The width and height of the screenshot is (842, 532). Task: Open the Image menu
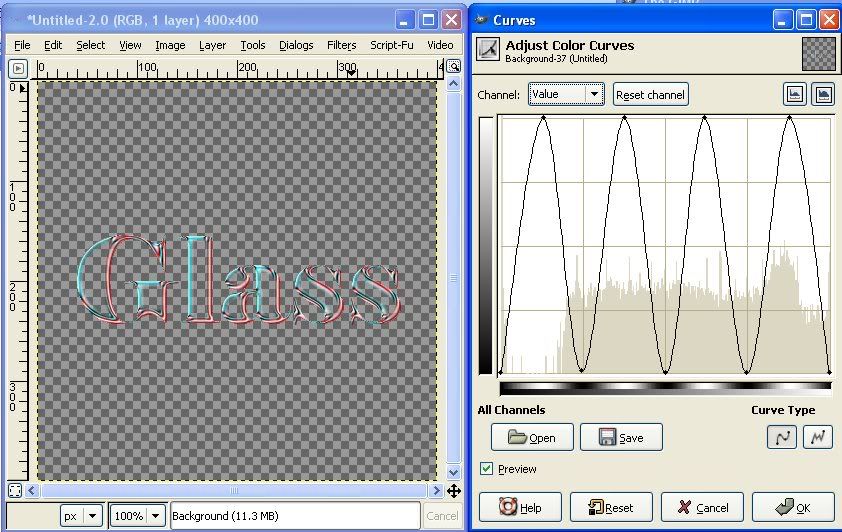point(170,45)
